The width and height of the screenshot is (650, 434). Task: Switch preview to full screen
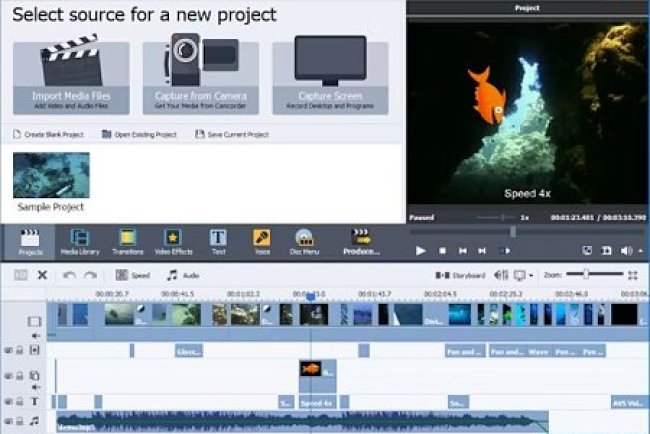tap(606, 250)
